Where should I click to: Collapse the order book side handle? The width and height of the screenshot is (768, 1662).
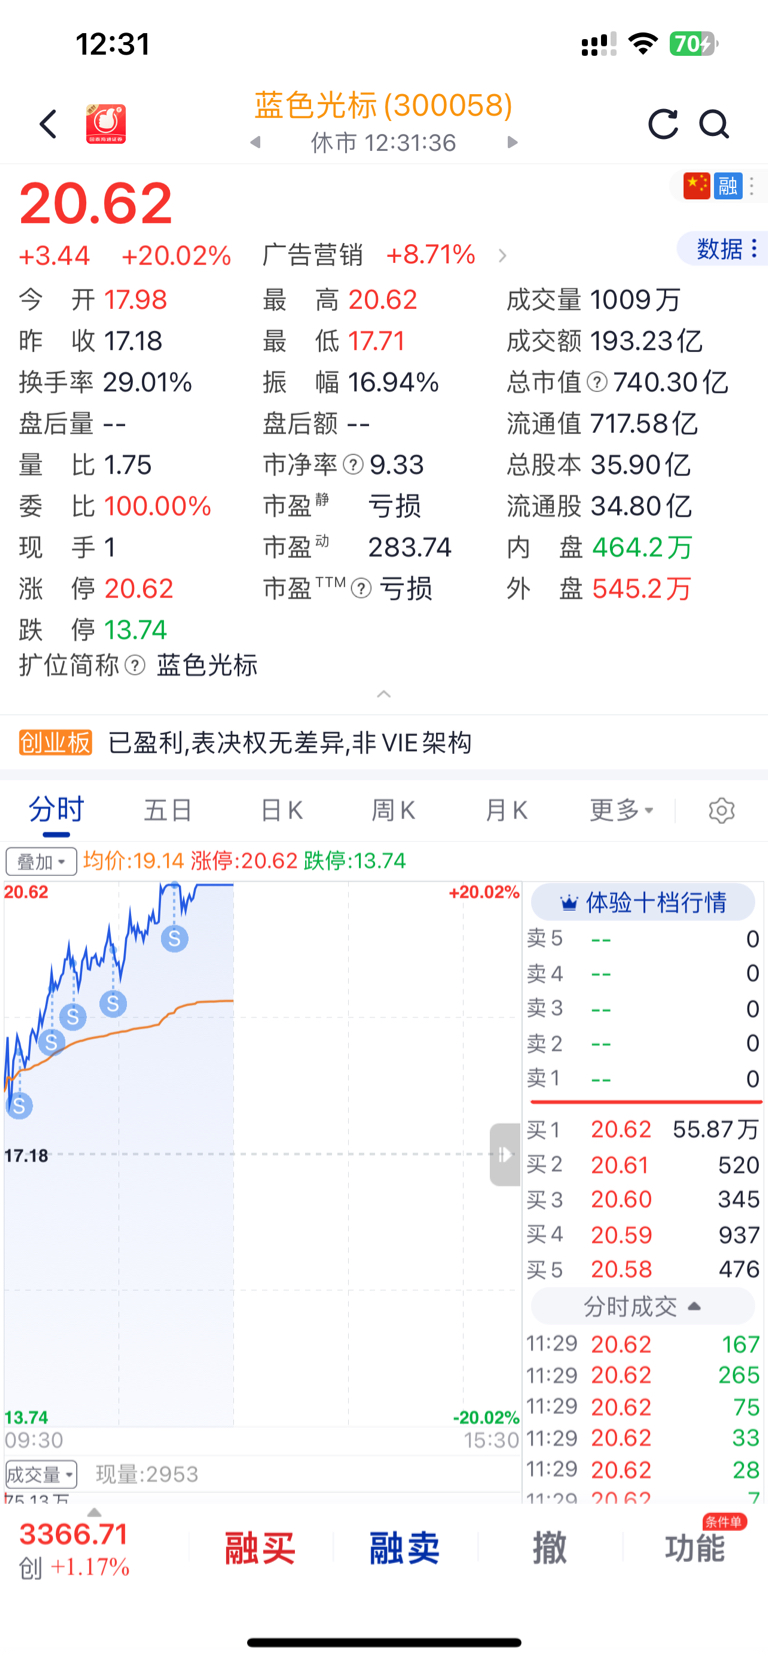pyautogui.click(x=505, y=1155)
